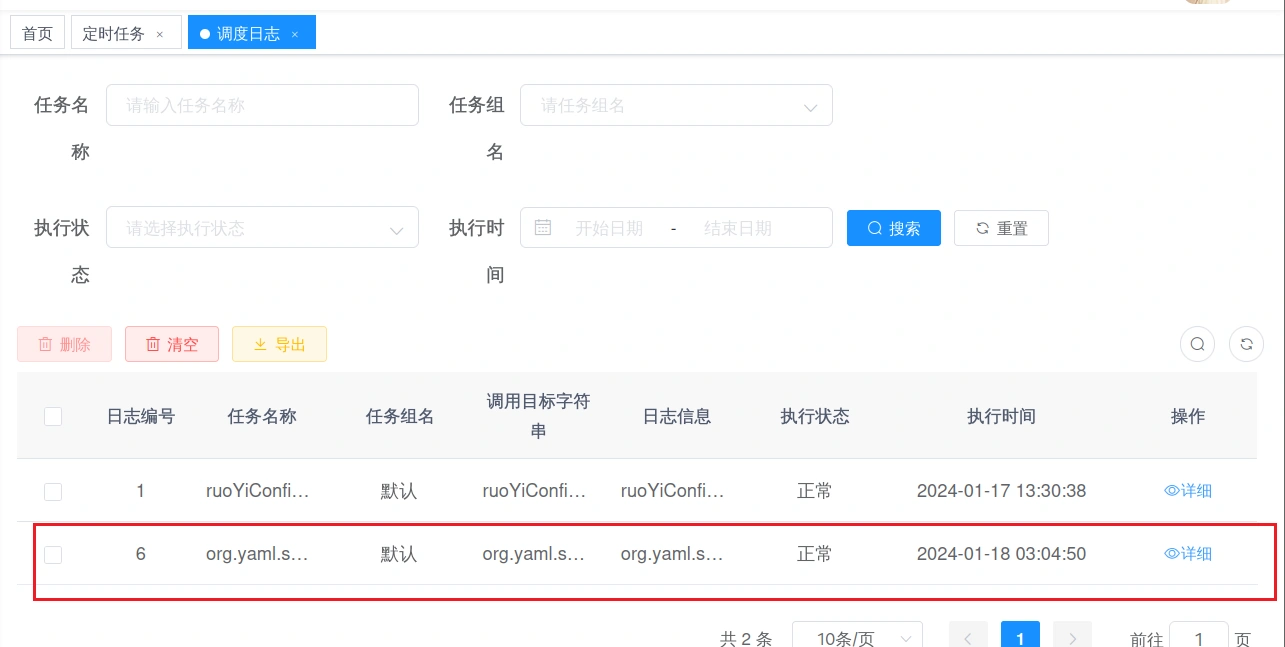The height and width of the screenshot is (647, 1285).
Task: Expand the 任务组名 dropdown
Action: point(676,106)
